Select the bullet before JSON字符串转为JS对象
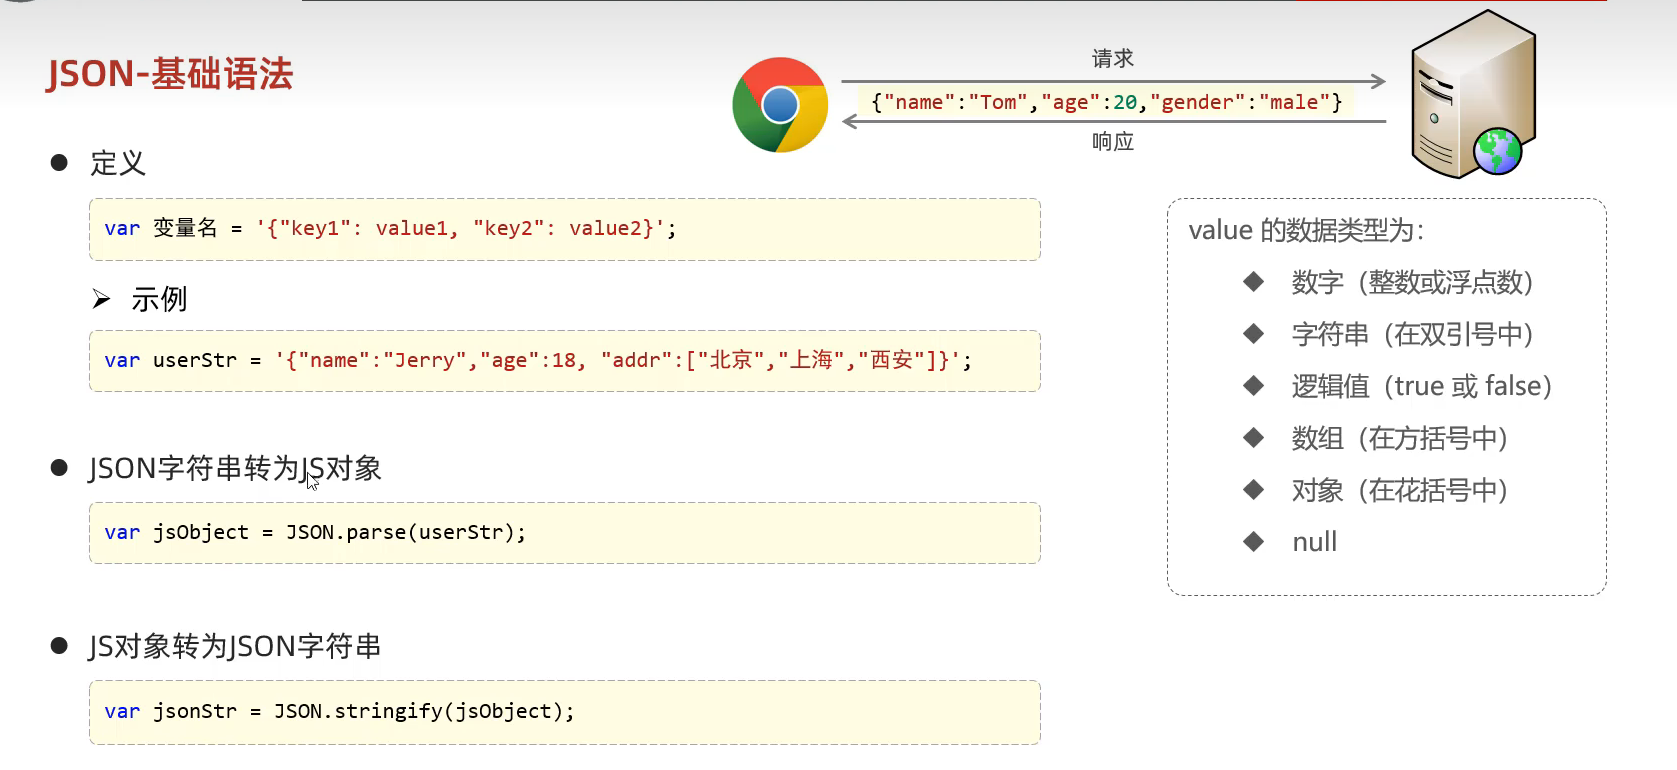The width and height of the screenshot is (1677, 770). (x=59, y=468)
